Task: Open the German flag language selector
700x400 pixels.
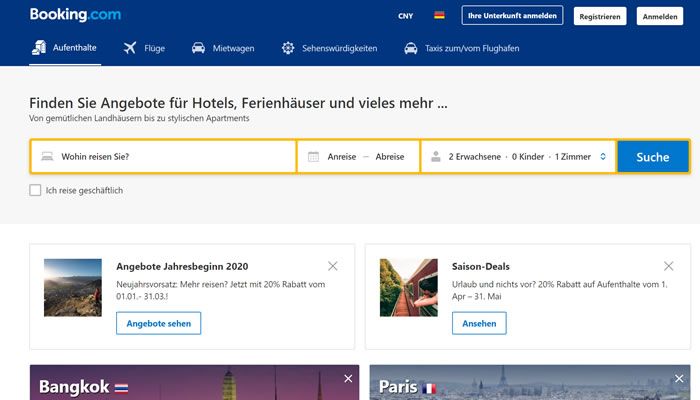Action: pyautogui.click(x=438, y=16)
